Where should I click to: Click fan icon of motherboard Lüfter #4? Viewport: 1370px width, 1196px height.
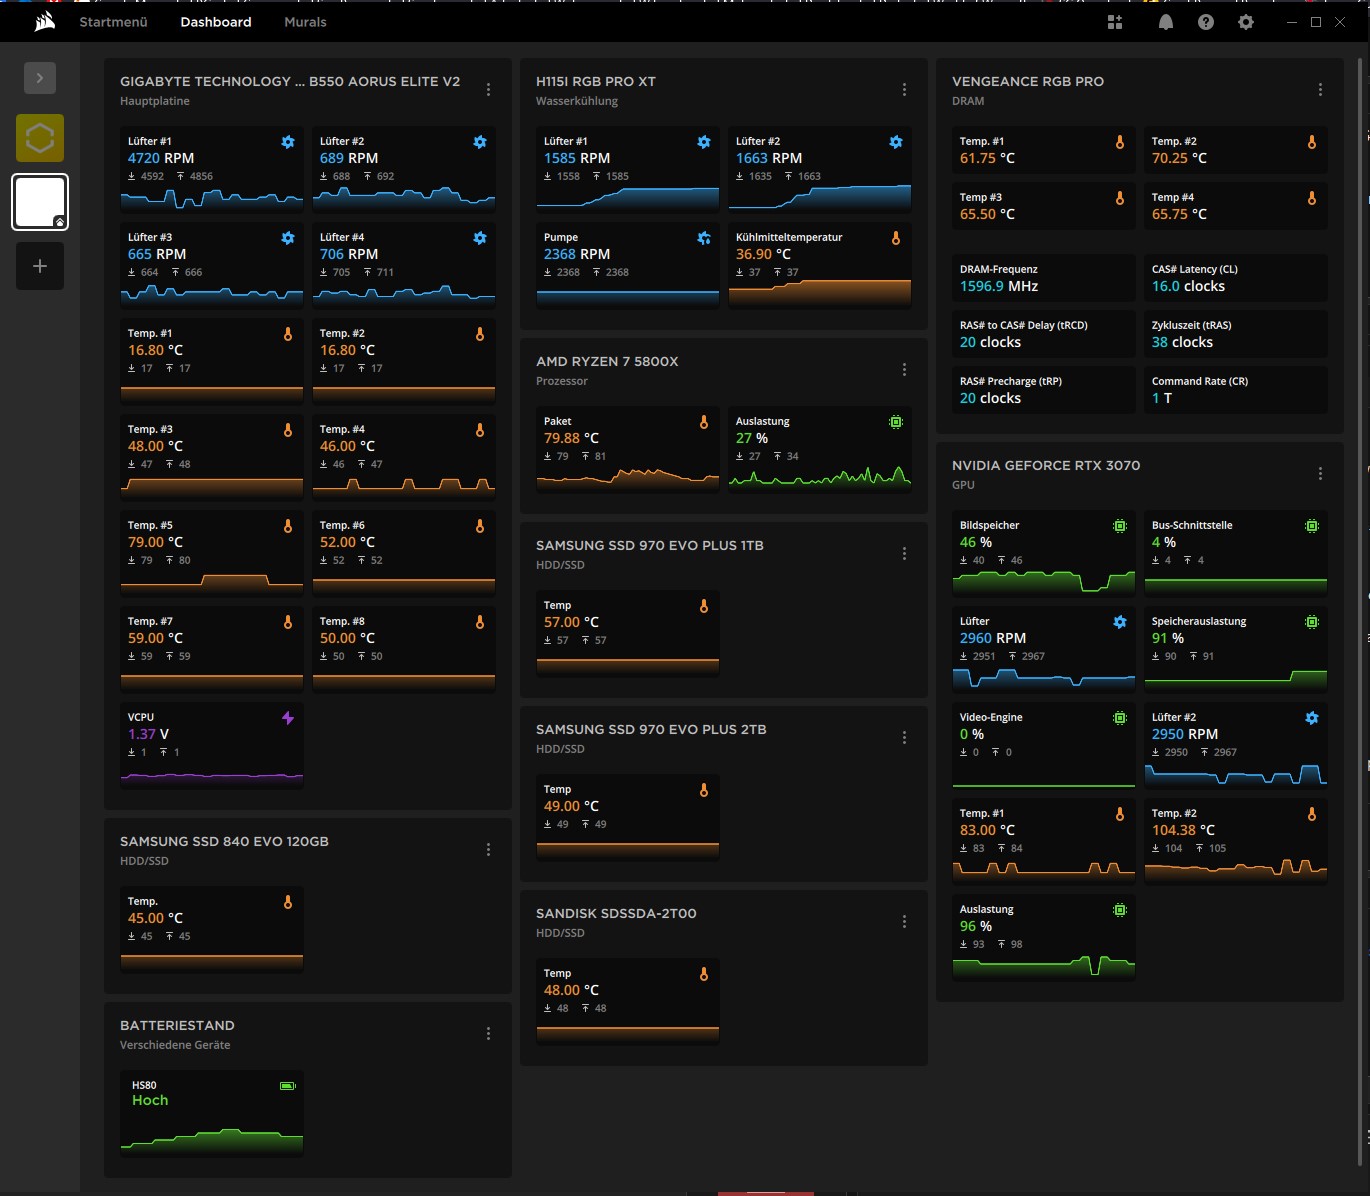[480, 238]
